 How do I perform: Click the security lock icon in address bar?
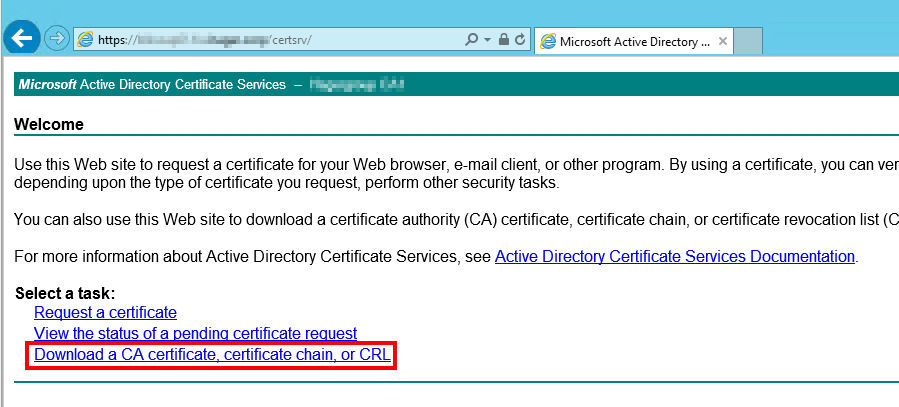(x=503, y=40)
